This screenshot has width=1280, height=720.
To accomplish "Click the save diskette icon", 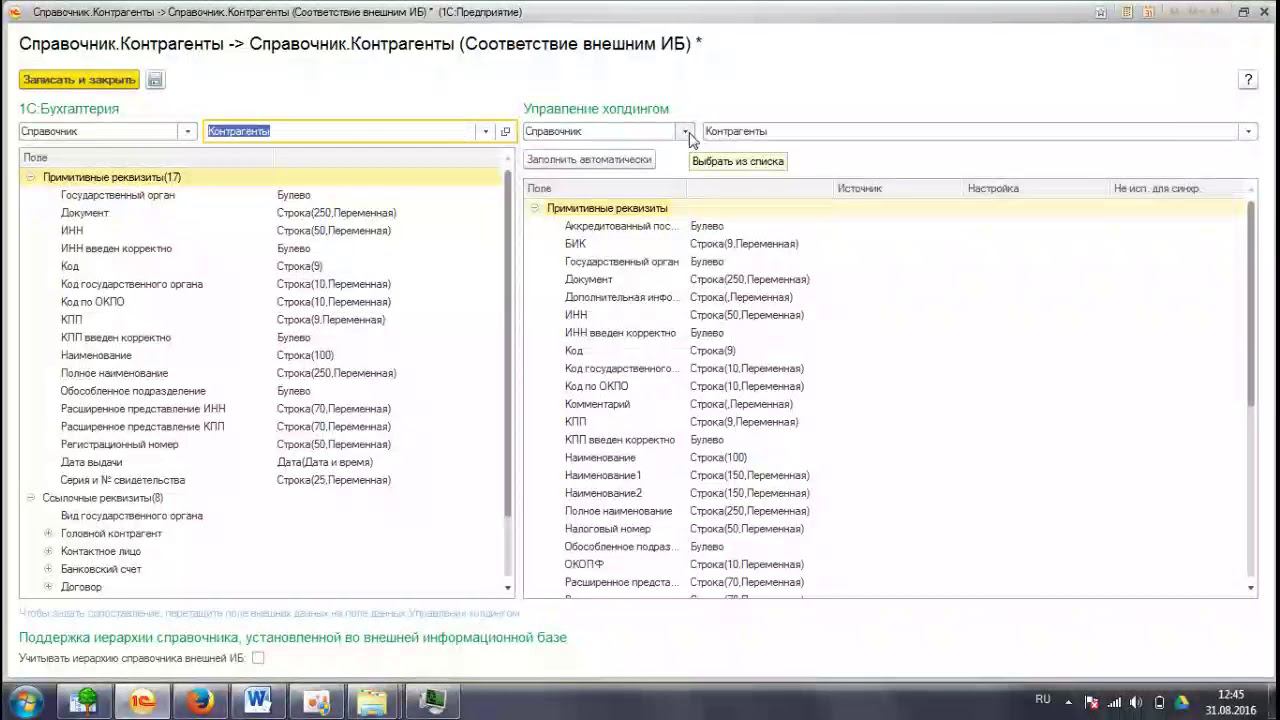I will click(155, 80).
